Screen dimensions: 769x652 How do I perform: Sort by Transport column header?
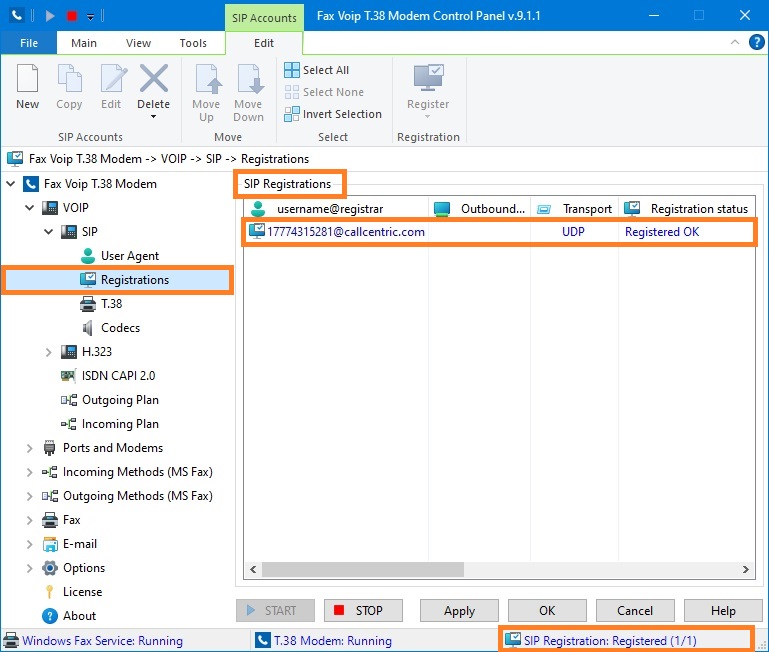(x=575, y=209)
